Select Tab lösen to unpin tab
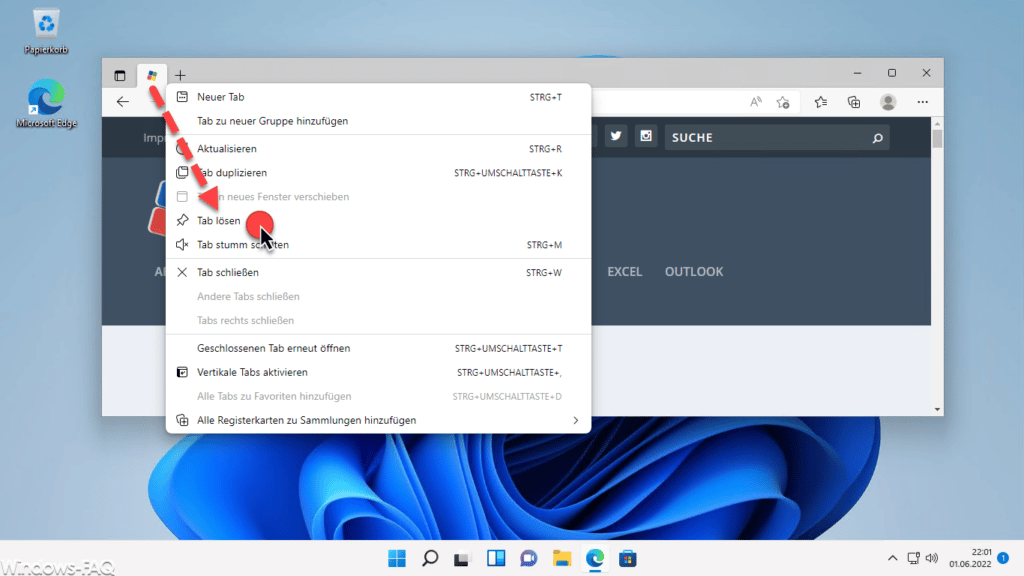The height and width of the screenshot is (576, 1024). tap(379, 221)
